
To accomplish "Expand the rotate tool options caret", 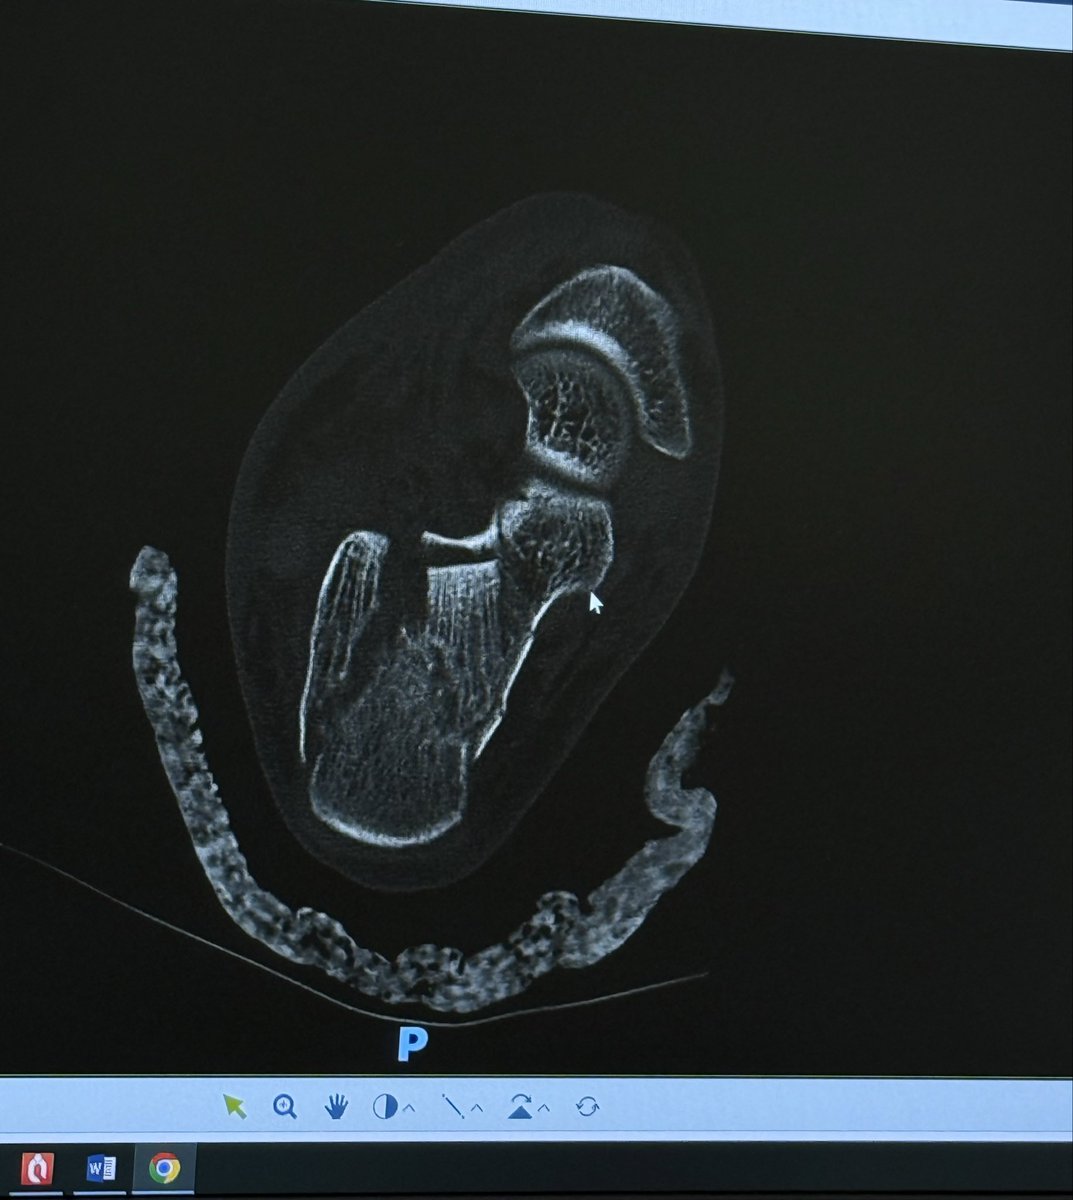I will pyautogui.click(x=545, y=1107).
